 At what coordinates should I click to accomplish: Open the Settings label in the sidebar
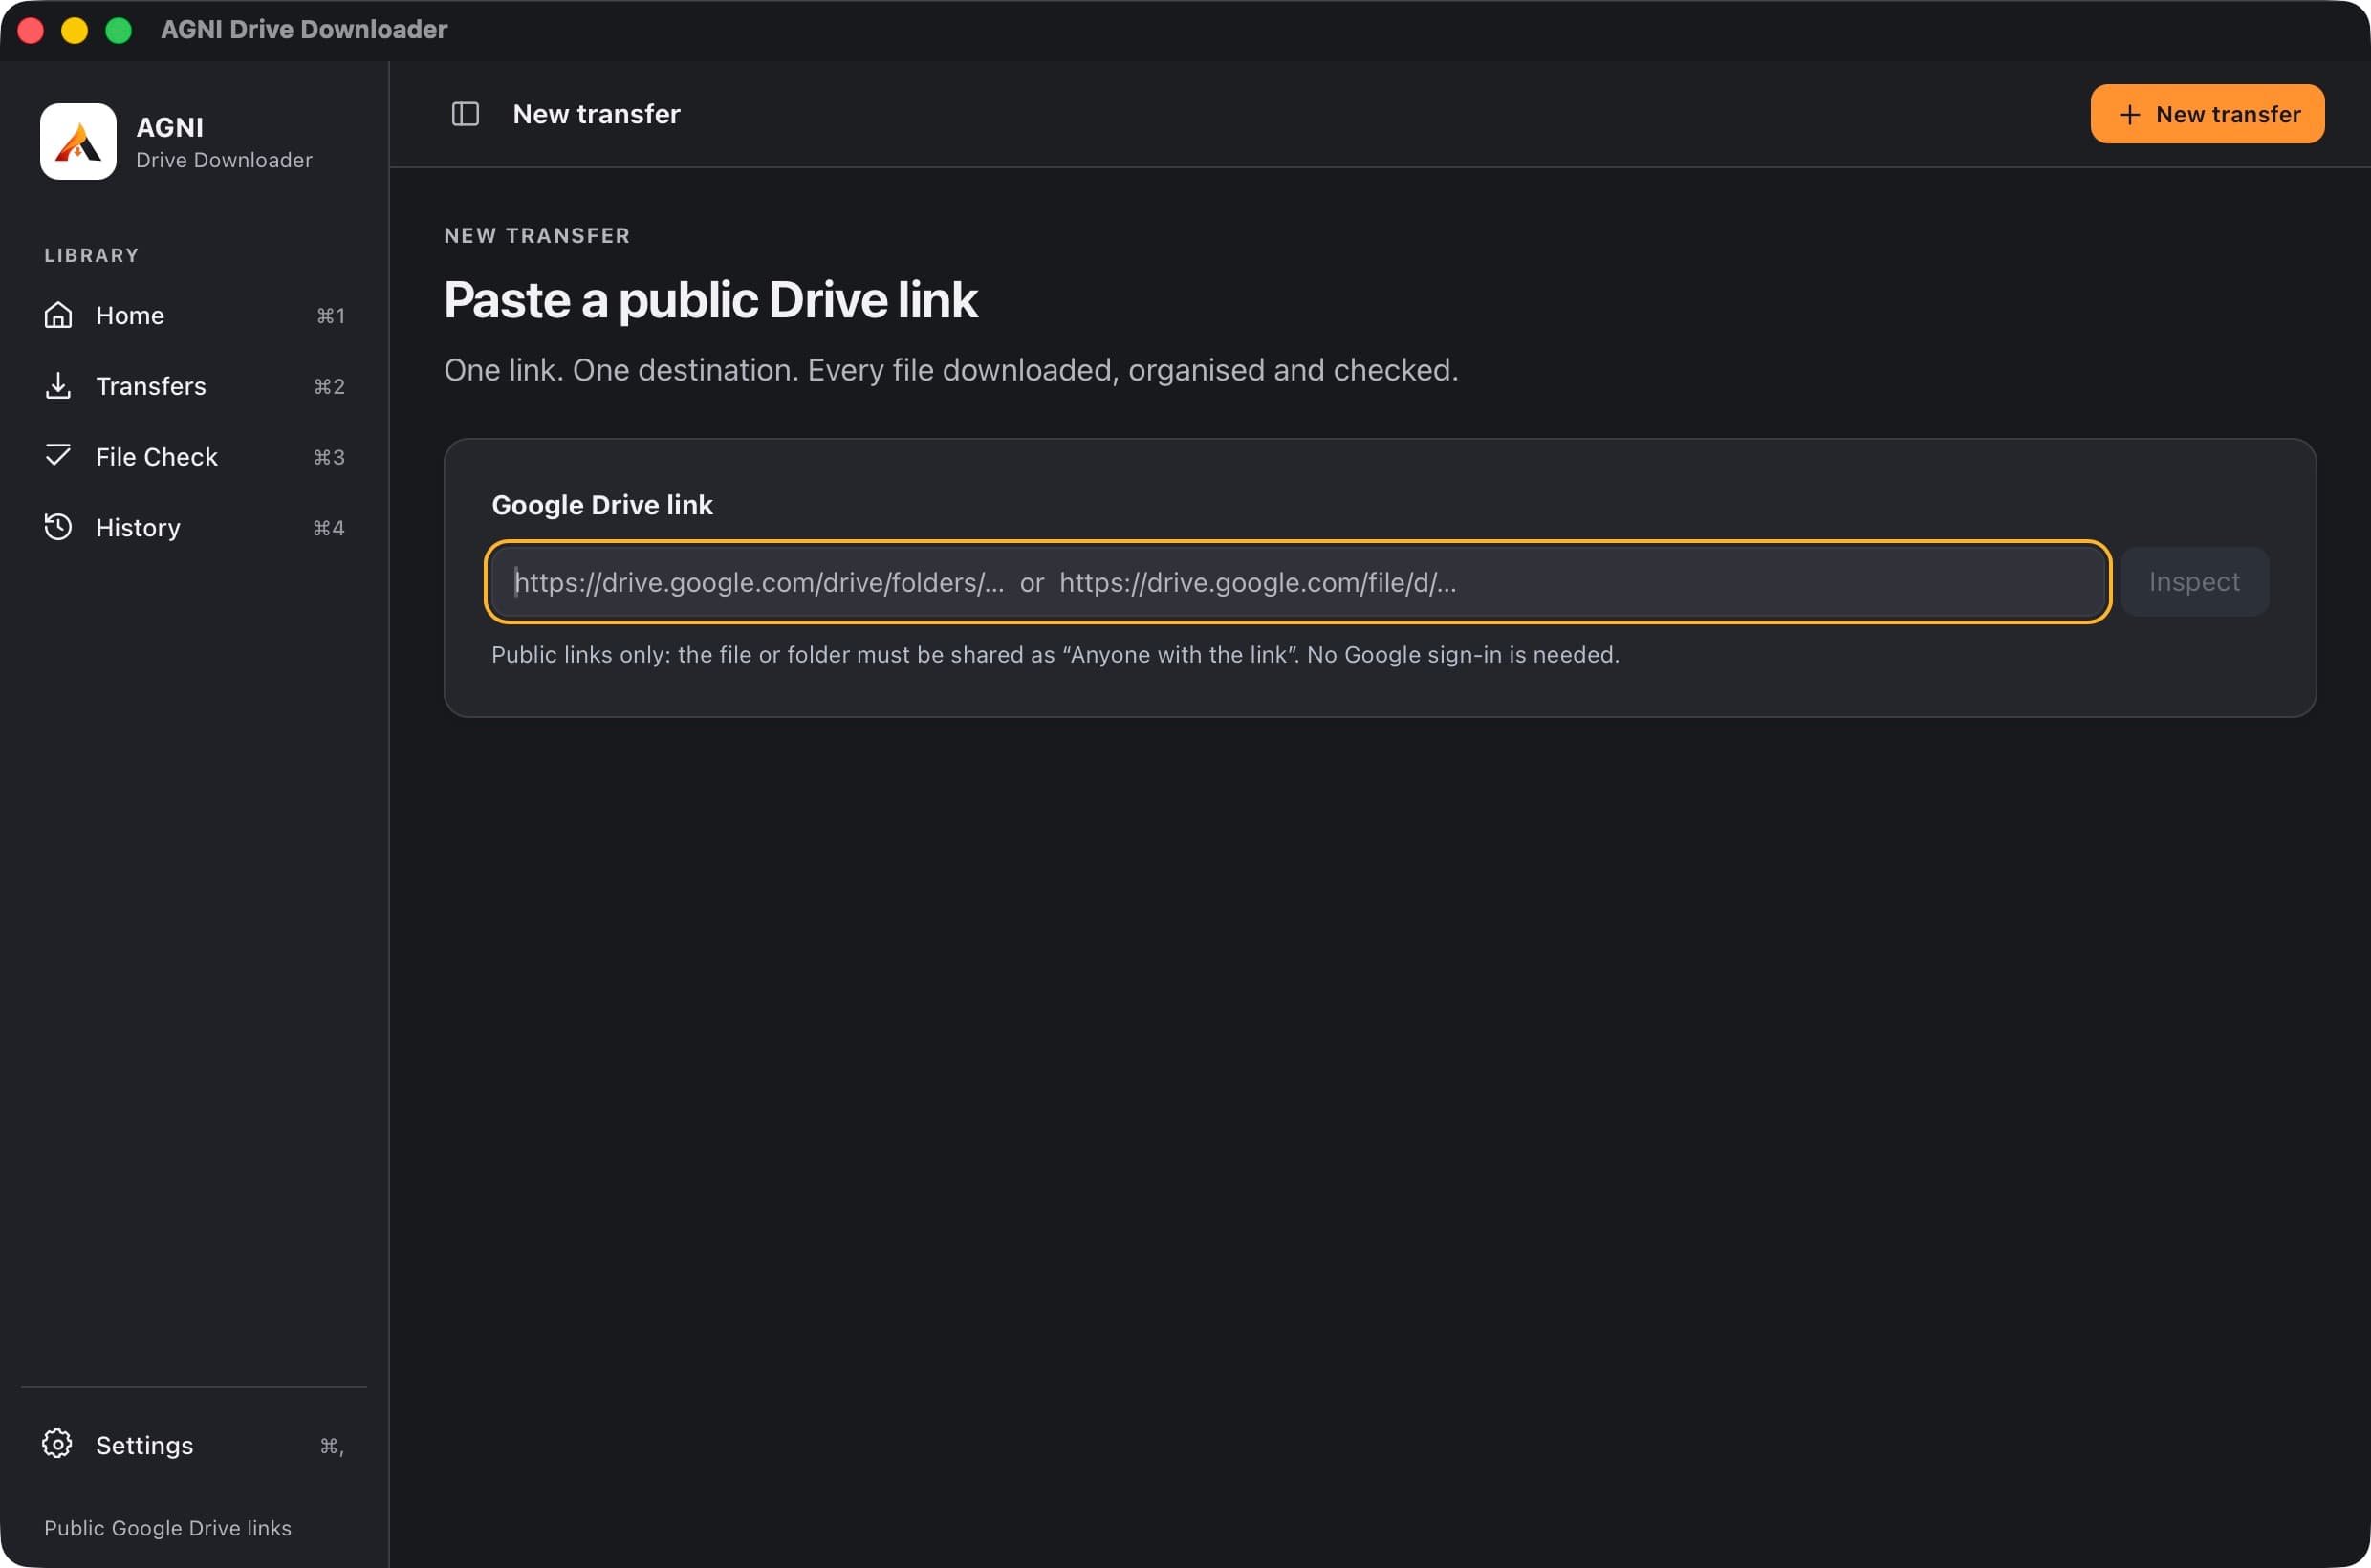(145, 1445)
